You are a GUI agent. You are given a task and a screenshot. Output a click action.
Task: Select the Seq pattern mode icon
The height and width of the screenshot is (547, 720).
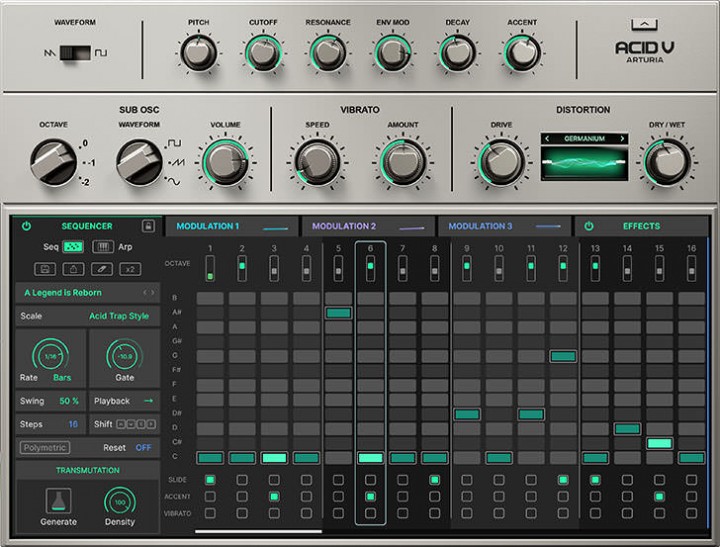(x=73, y=246)
